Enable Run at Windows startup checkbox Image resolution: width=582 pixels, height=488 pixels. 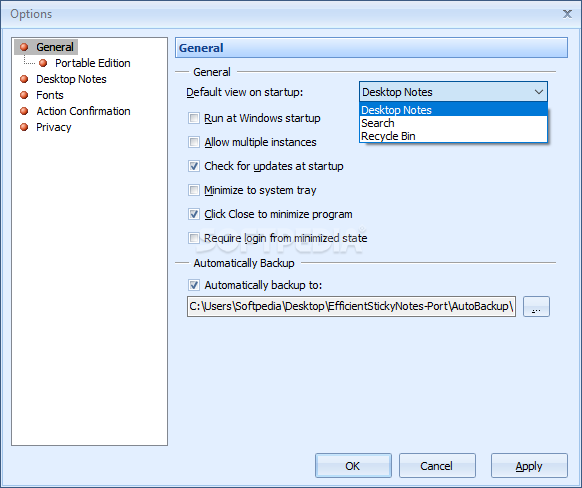tap(194, 118)
